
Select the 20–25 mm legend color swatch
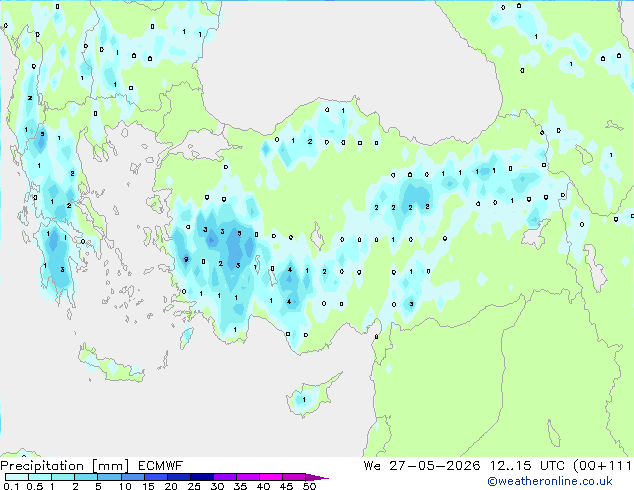click(x=178, y=477)
